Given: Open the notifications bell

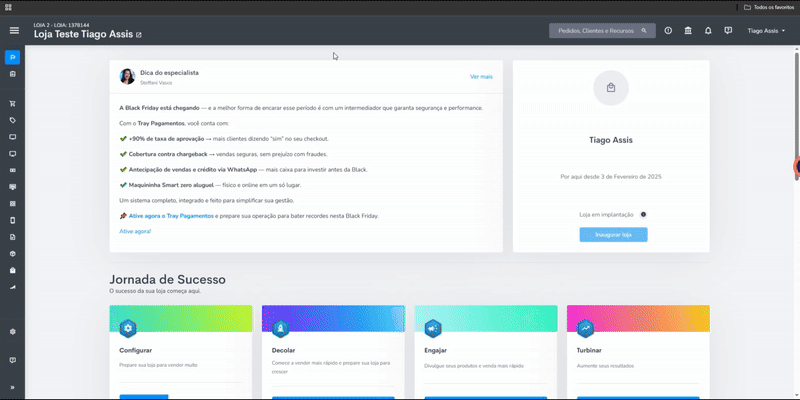Looking at the screenshot, I should click(708, 31).
